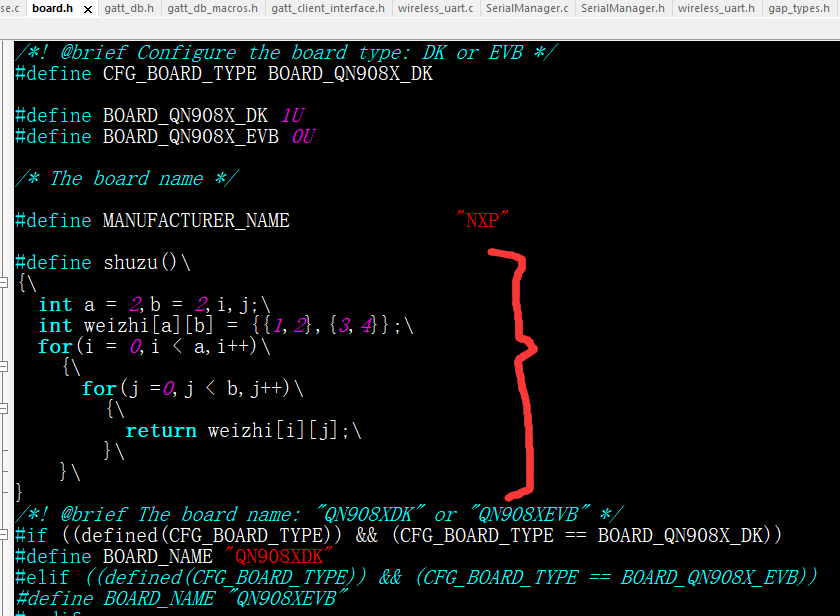Open the gatt_db_macros.h tab
This screenshot has height=616, width=840.
tap(212, 9)
